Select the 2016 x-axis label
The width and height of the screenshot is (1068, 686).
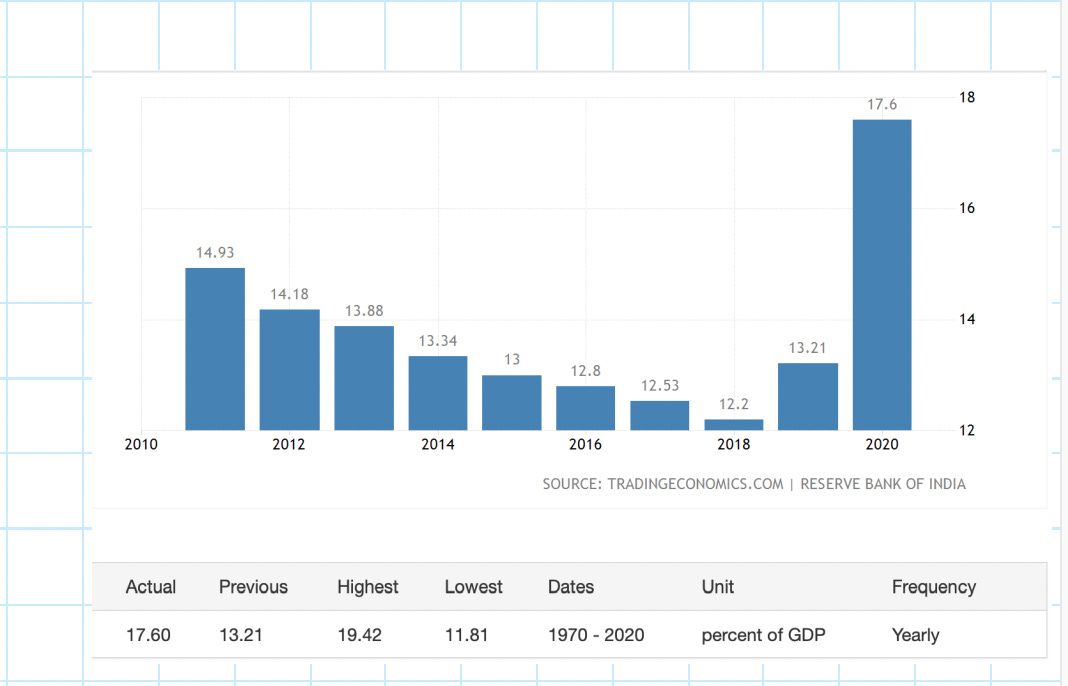pos(585,444)
